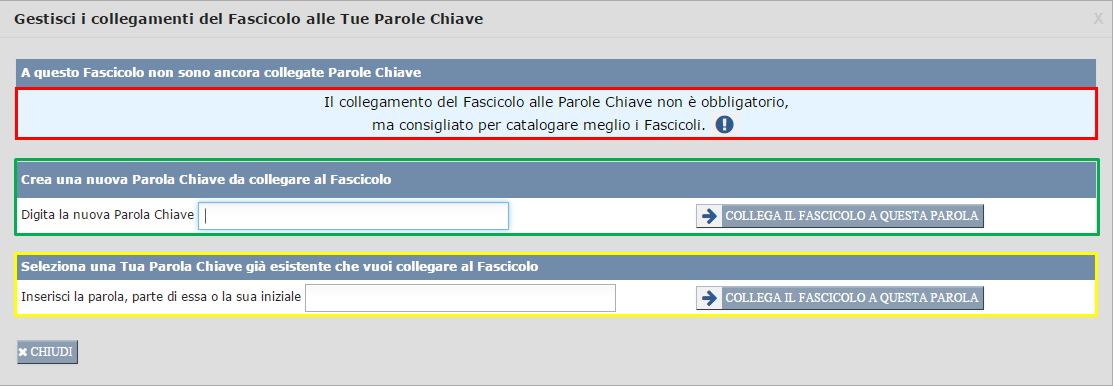Click the blue exclamation info icon
This screenshot has height=386, width=1113.
723,126
